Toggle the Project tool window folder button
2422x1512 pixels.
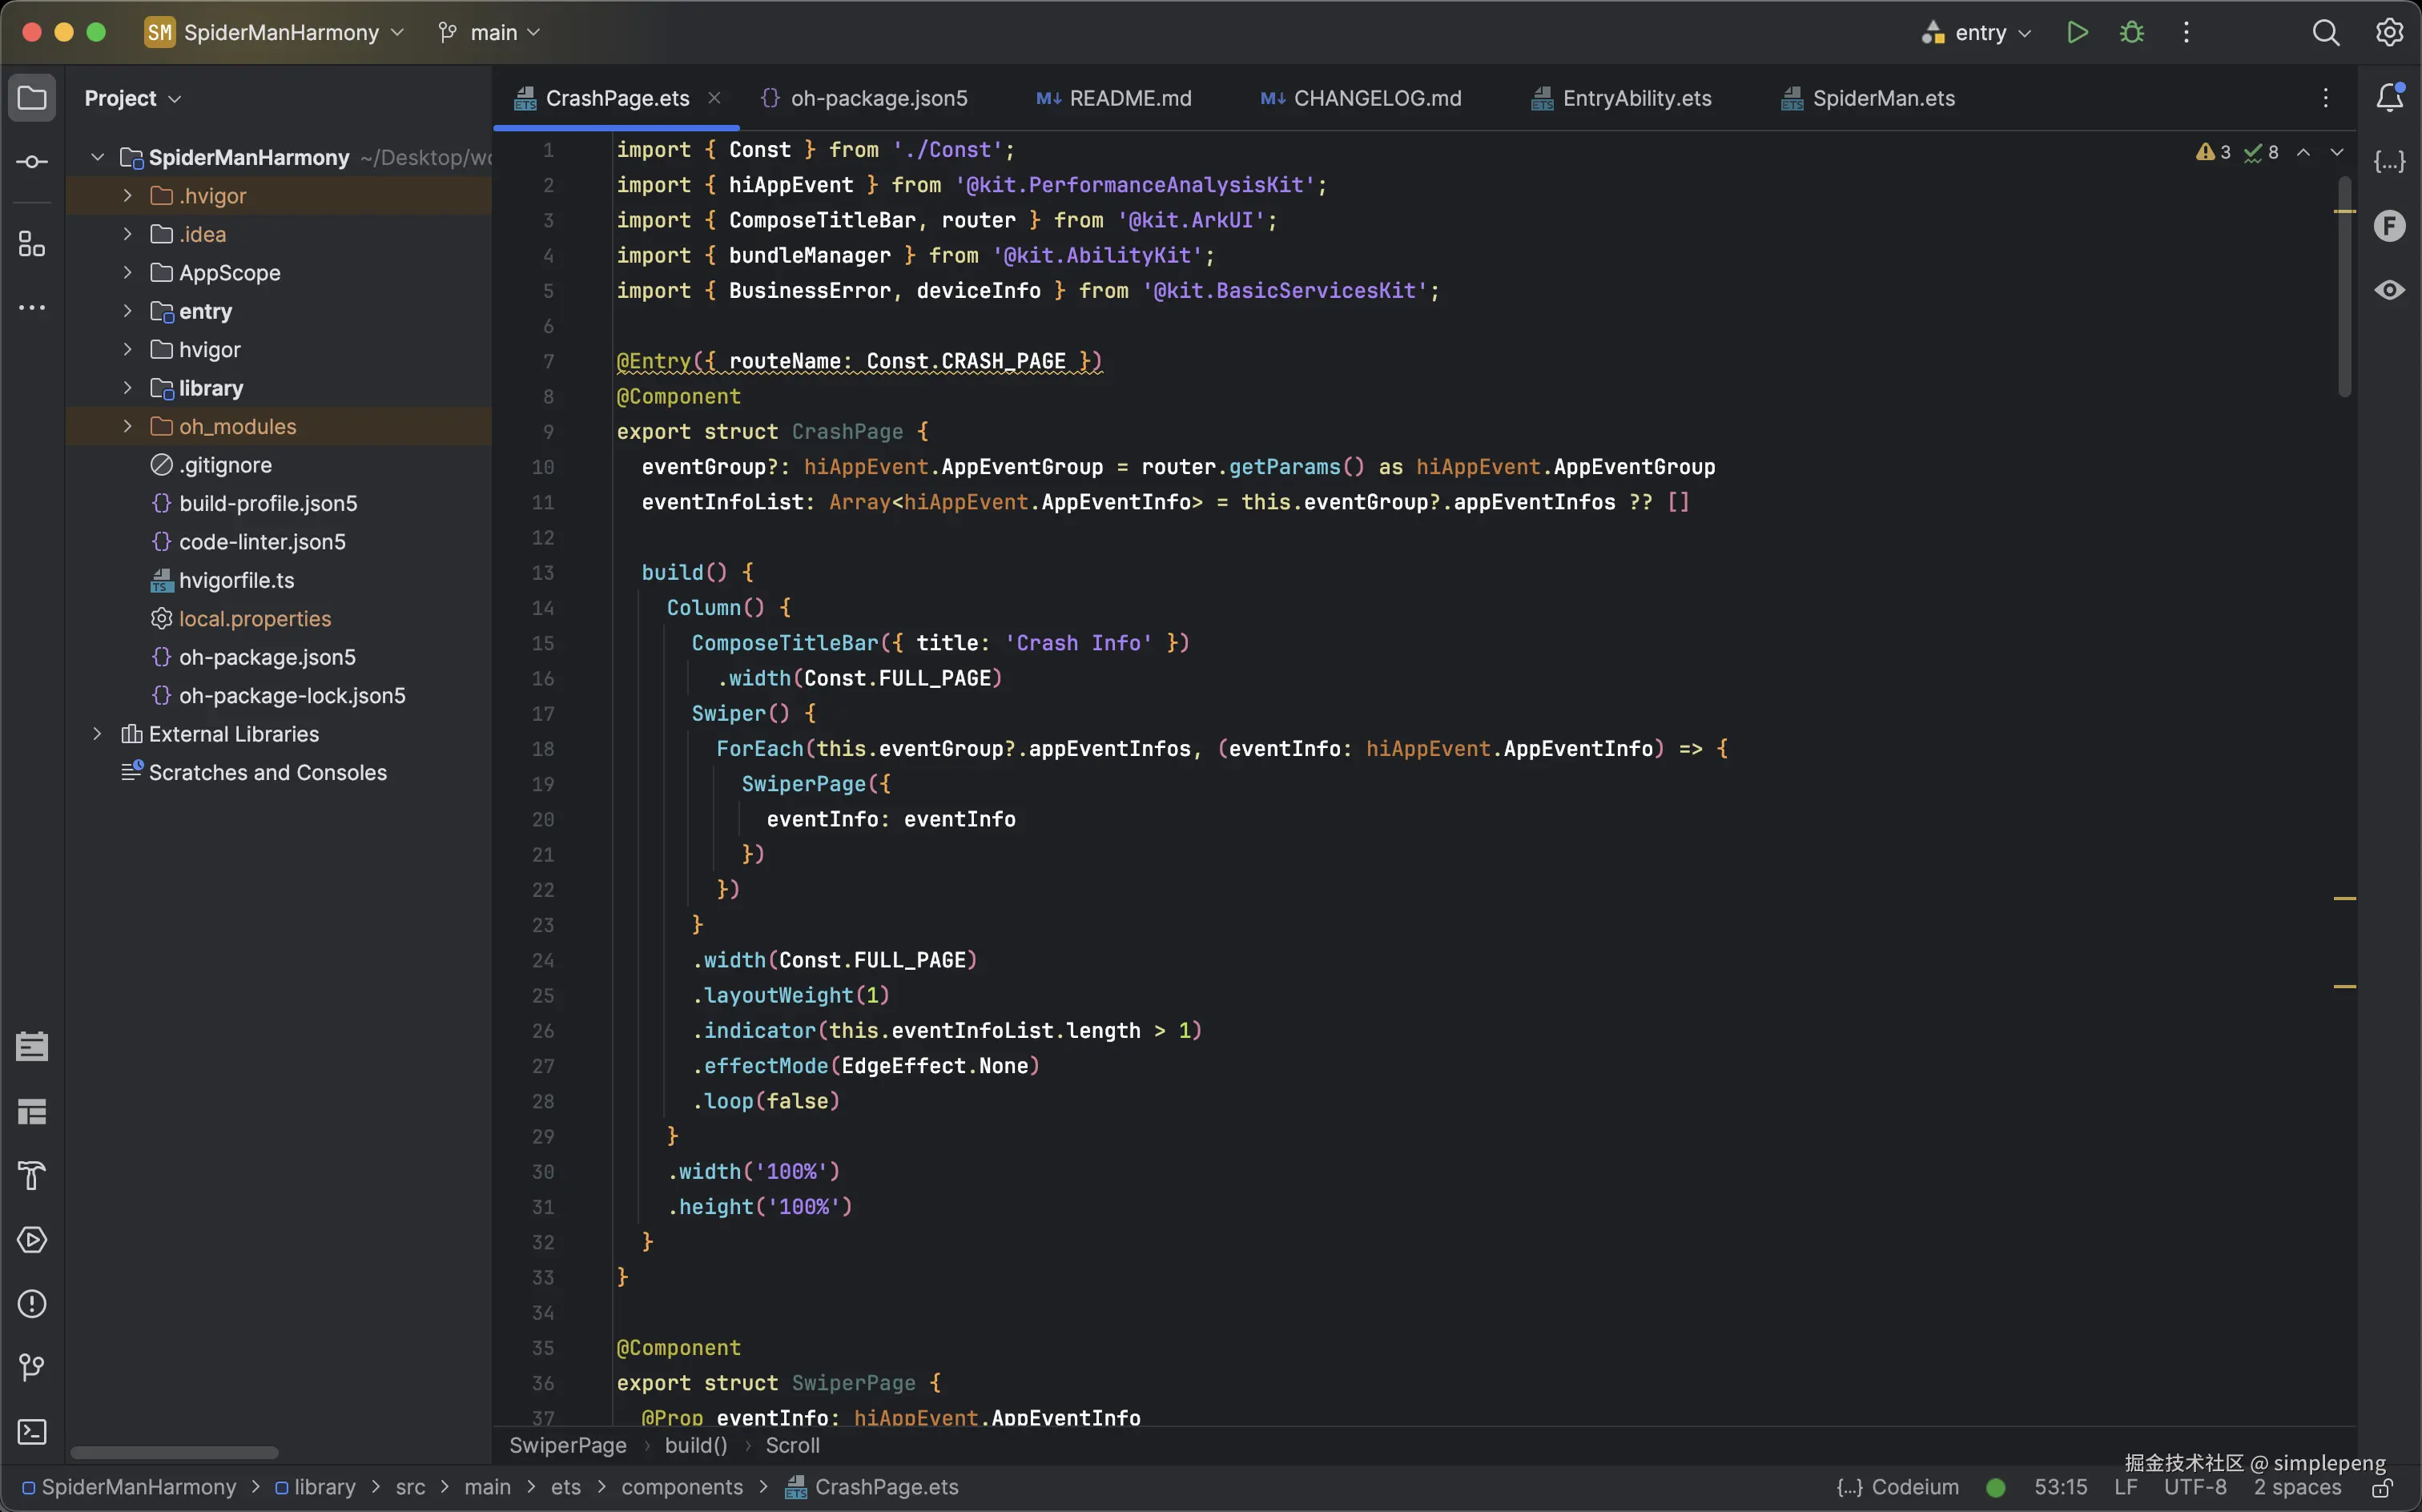(x=32, y=98)
